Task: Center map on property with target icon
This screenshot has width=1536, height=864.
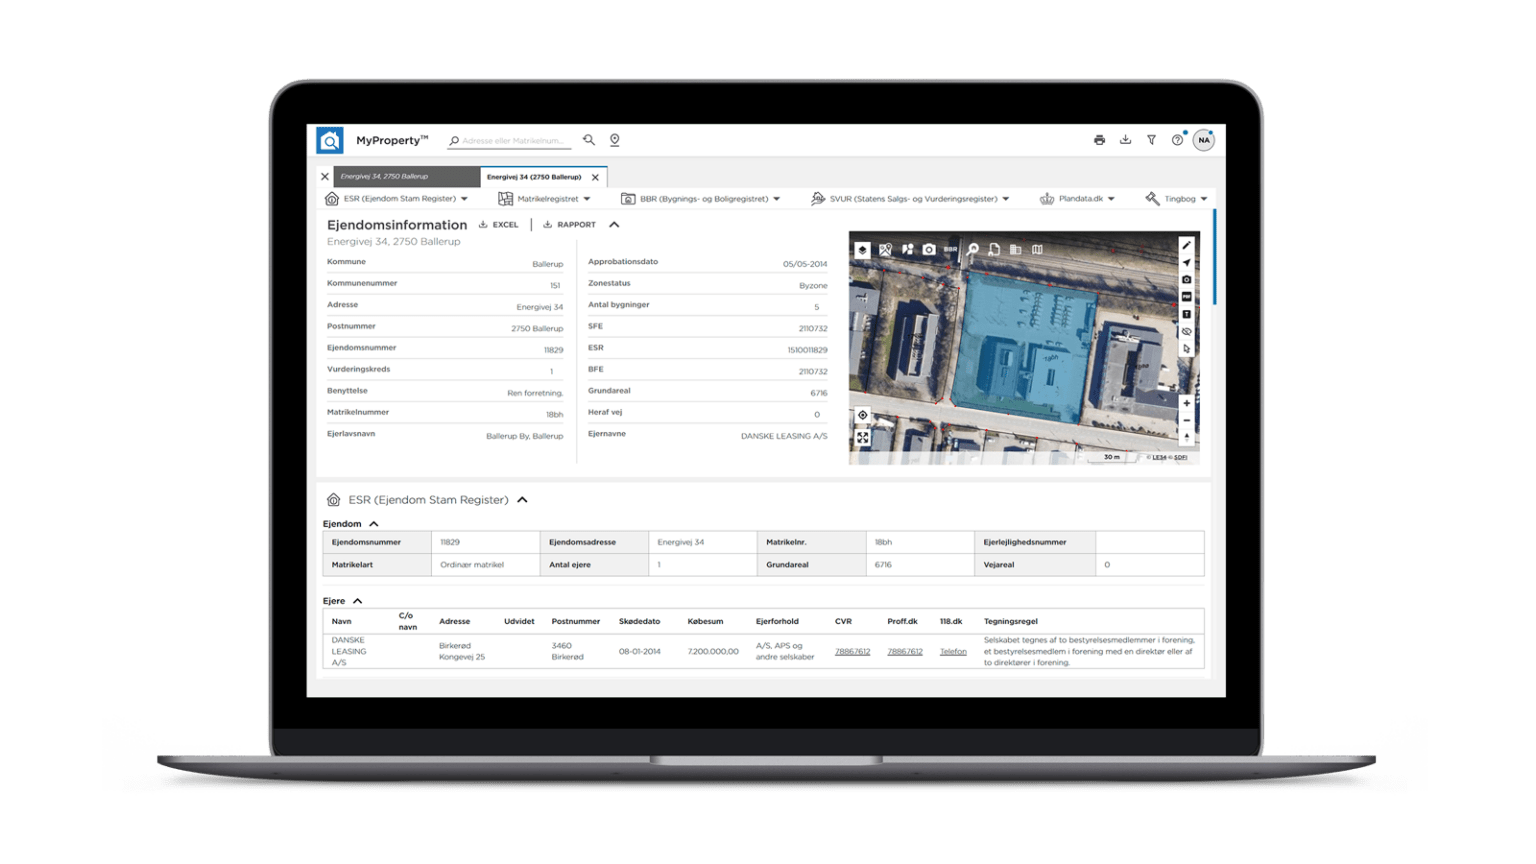Action: 862,415
